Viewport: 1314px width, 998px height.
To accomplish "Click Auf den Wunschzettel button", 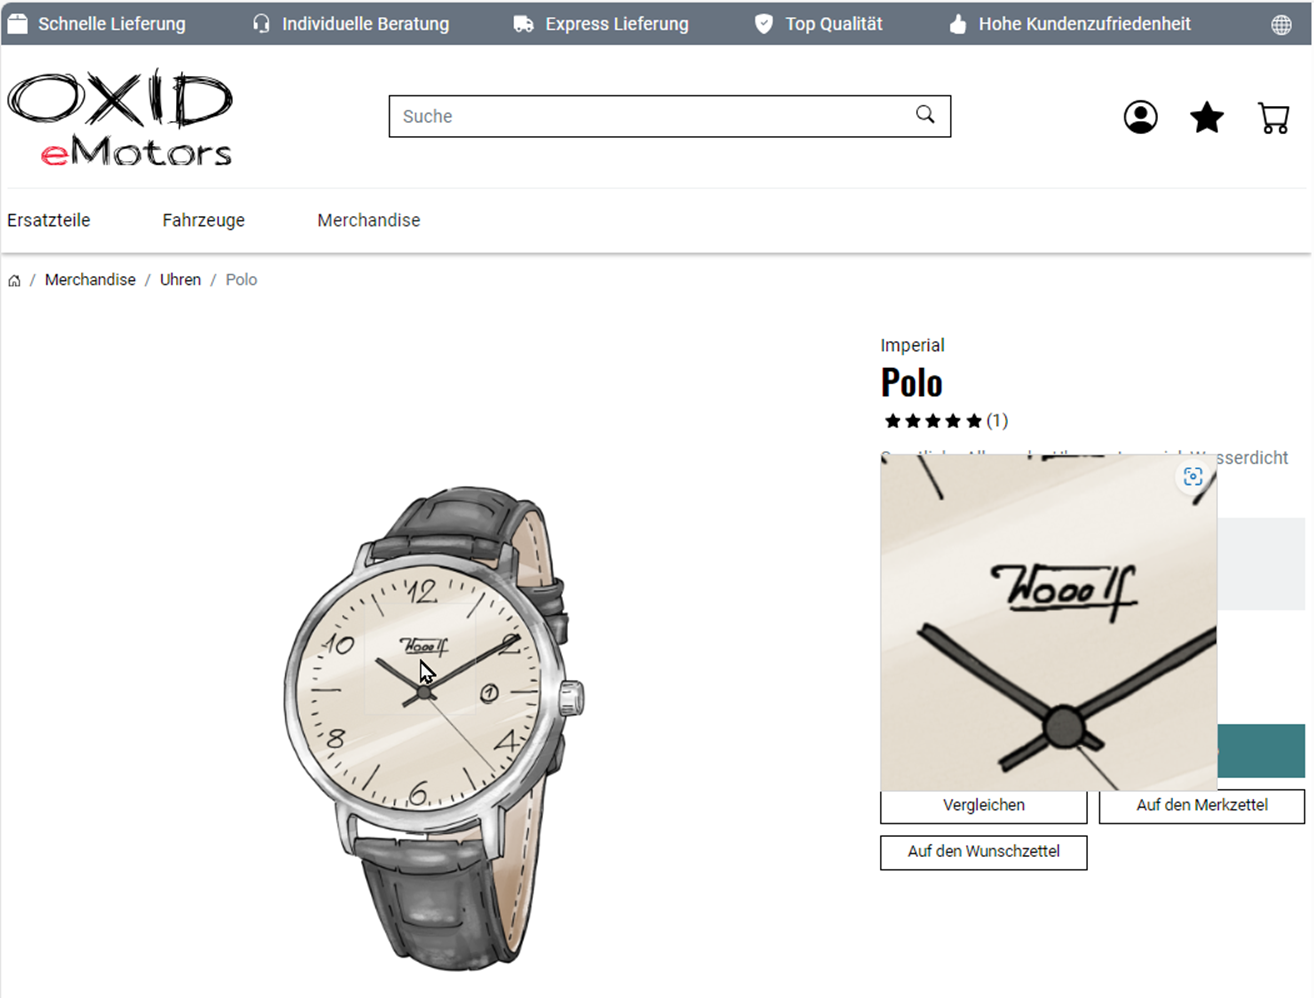I will pyautogui.click(x=984, y=852).
